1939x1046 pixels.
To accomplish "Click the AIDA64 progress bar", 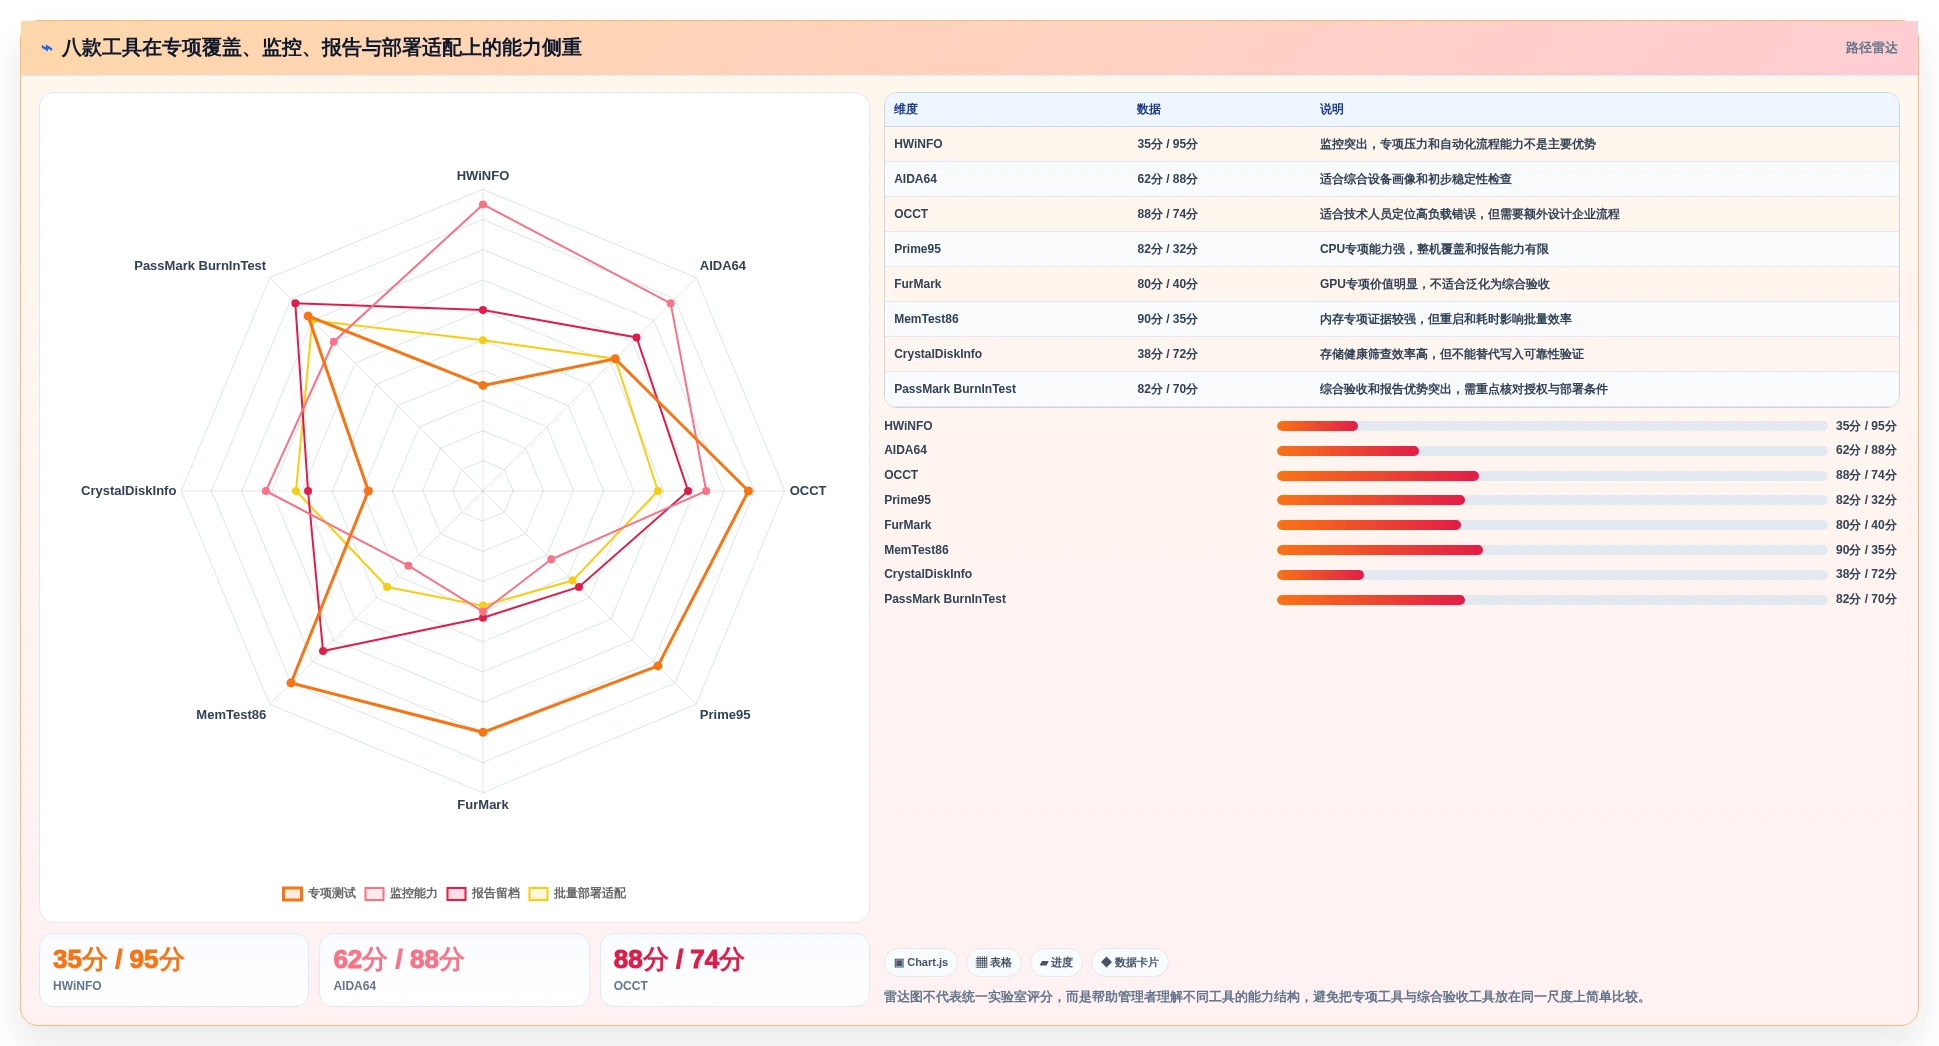I will pos(1552,451).
